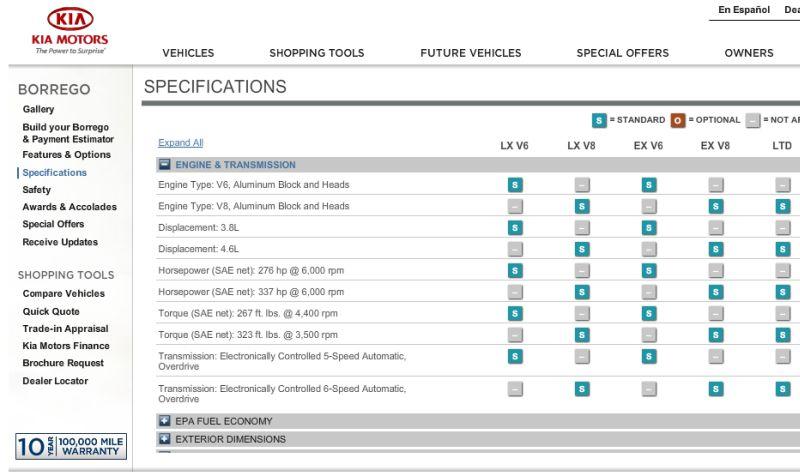Collapse the Engine & Transmission section
The width and height of the screenshot is (800, 476).
pos(165,165)
